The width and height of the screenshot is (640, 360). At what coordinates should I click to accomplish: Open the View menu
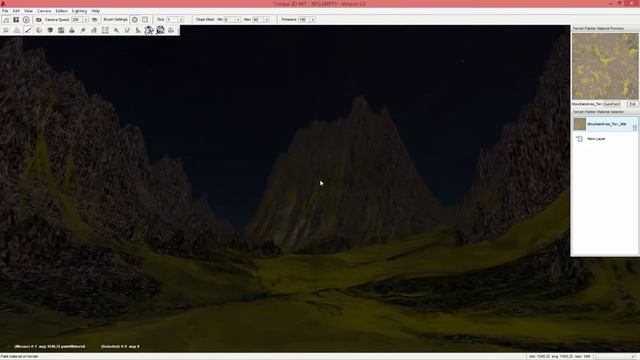click(x=28, y=11)
